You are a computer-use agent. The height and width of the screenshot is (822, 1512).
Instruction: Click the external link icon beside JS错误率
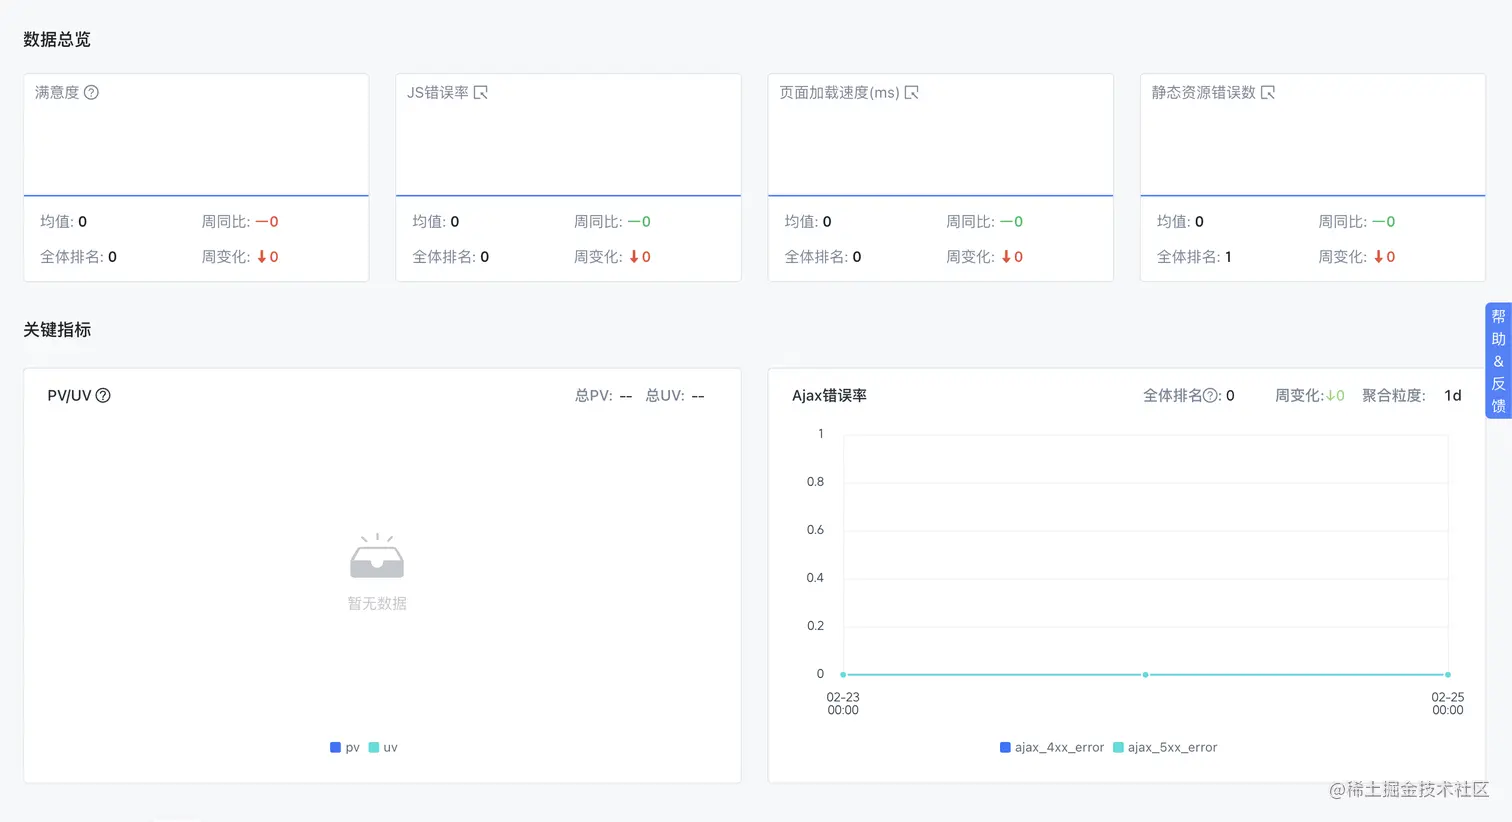tap(481, 91)
